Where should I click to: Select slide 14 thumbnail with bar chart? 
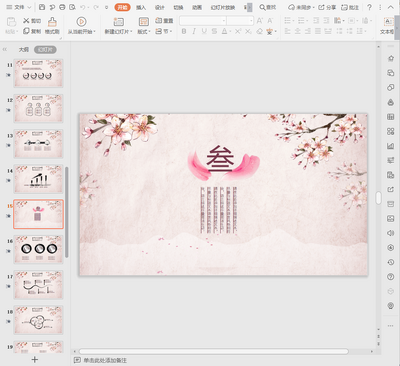pyautogui.click(x=38, y=179)
